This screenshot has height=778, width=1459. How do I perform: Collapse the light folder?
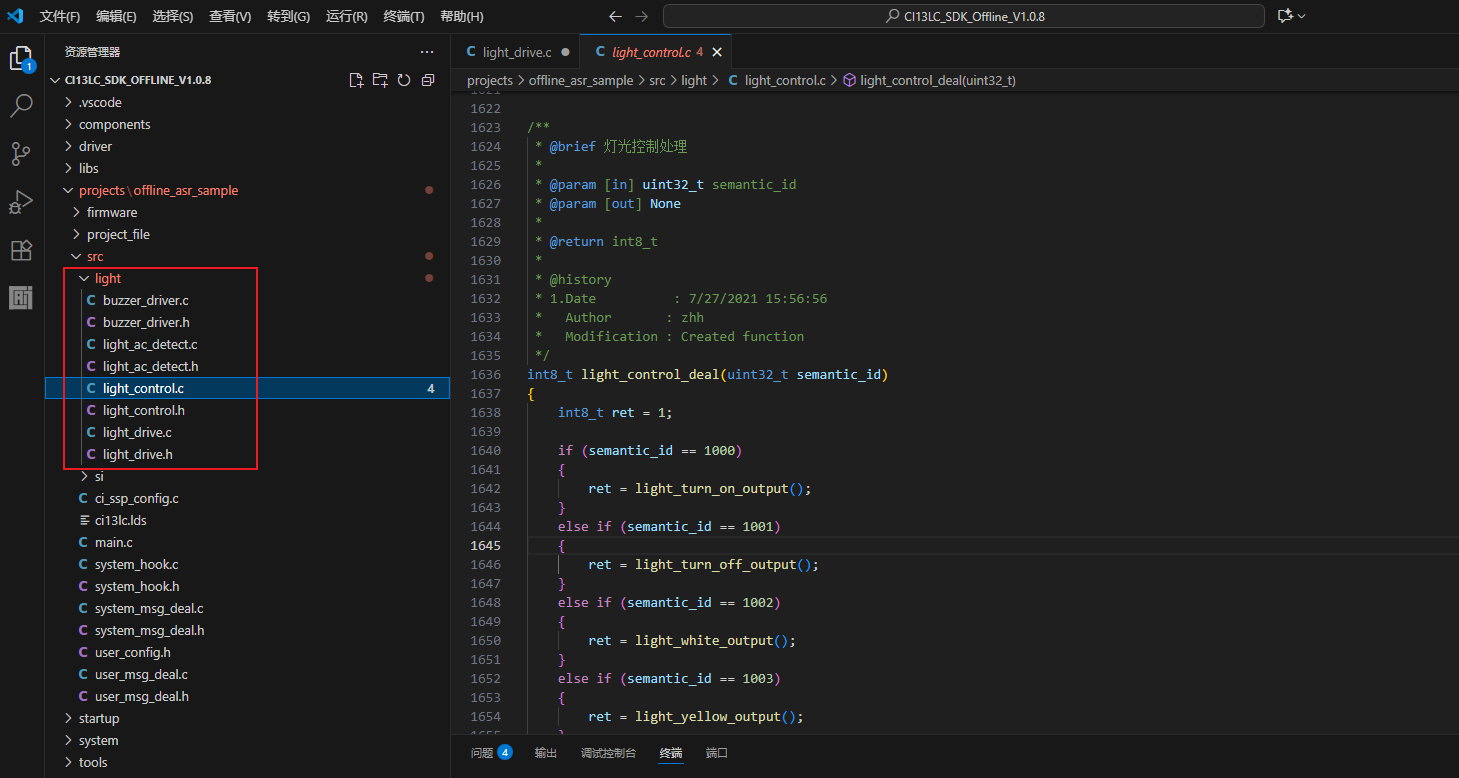pos(107,278)
